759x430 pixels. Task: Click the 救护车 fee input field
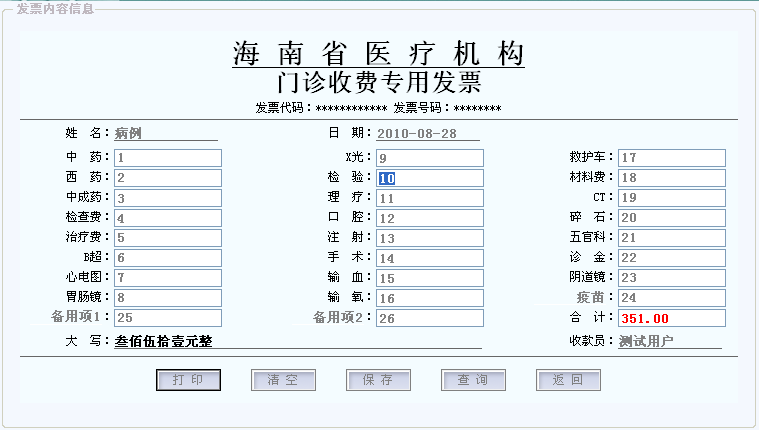671,158
